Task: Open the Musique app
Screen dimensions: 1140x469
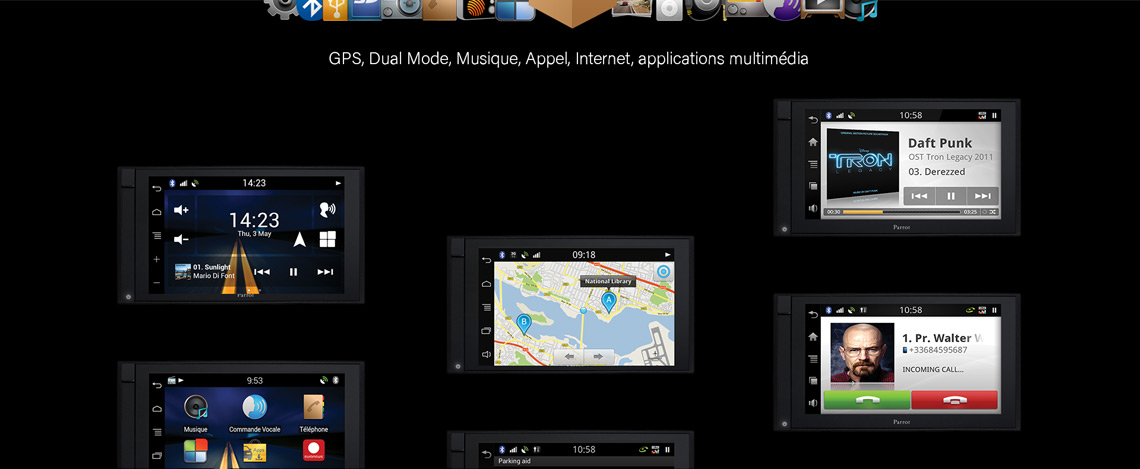Action: pos(196,408)
